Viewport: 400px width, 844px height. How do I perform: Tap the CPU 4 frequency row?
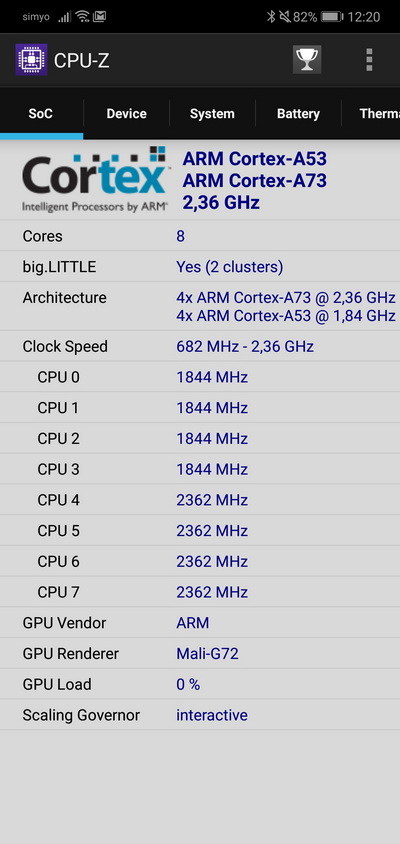pos(200,500)
